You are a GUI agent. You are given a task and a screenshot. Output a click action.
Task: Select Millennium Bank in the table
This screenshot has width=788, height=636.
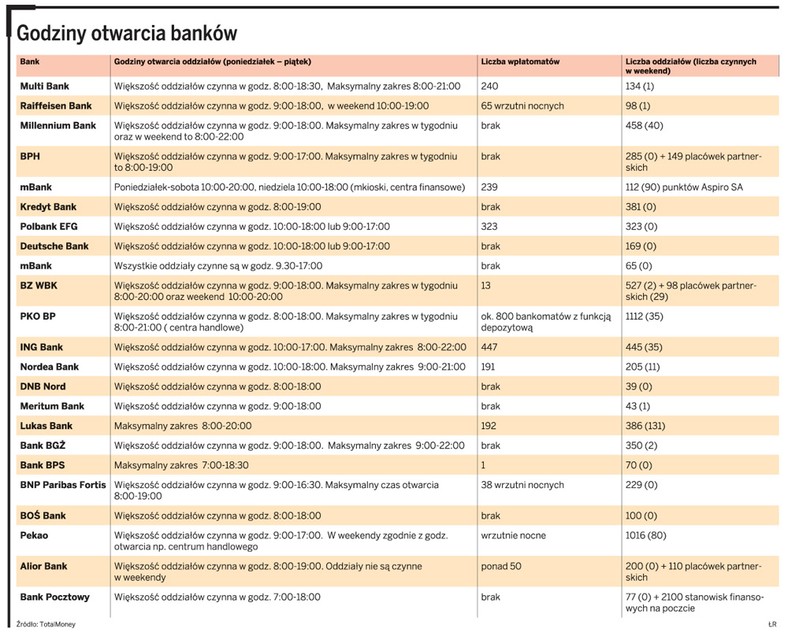click(x=58, y=125)
